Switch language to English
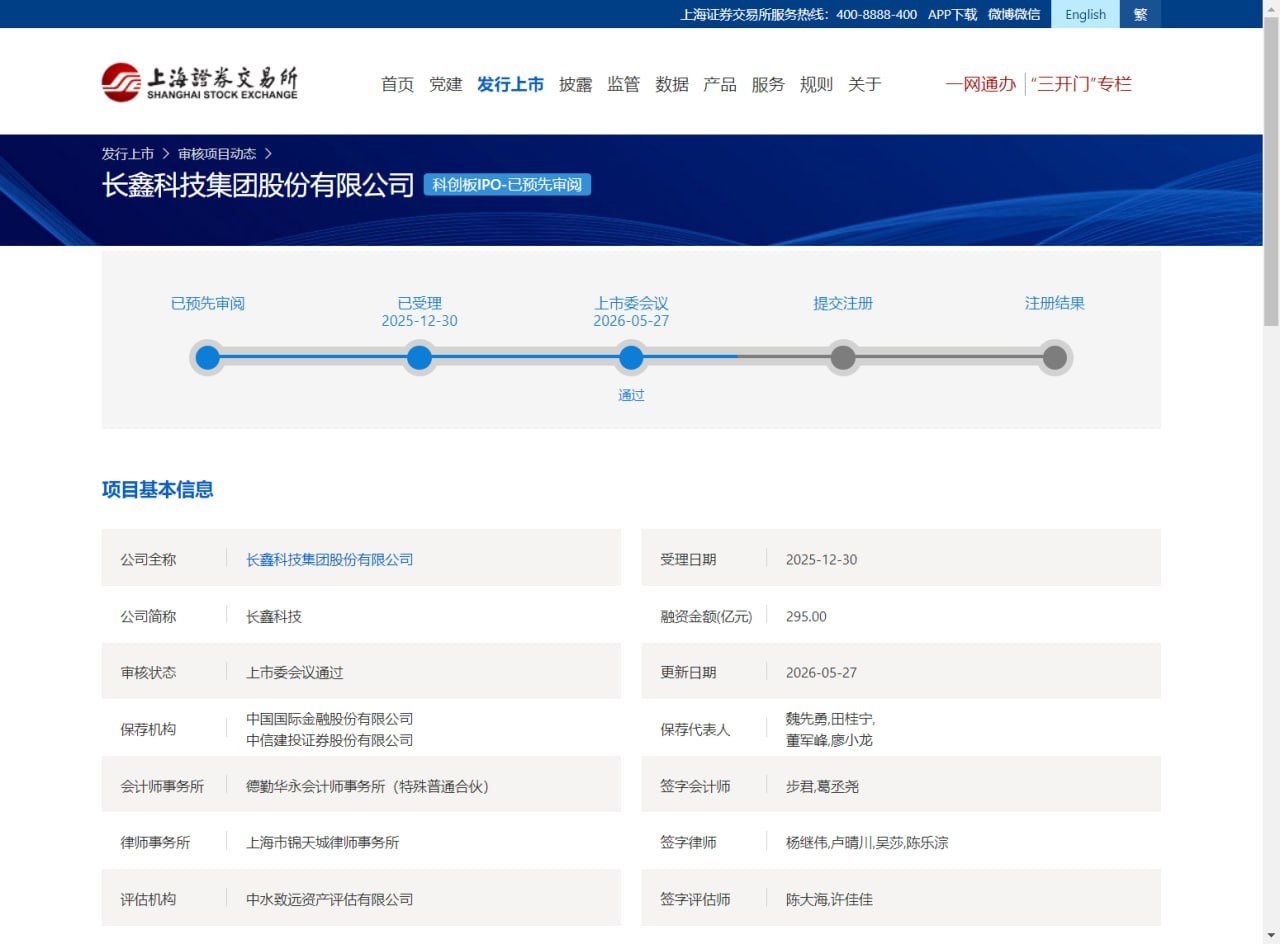 coord(1085,14)
